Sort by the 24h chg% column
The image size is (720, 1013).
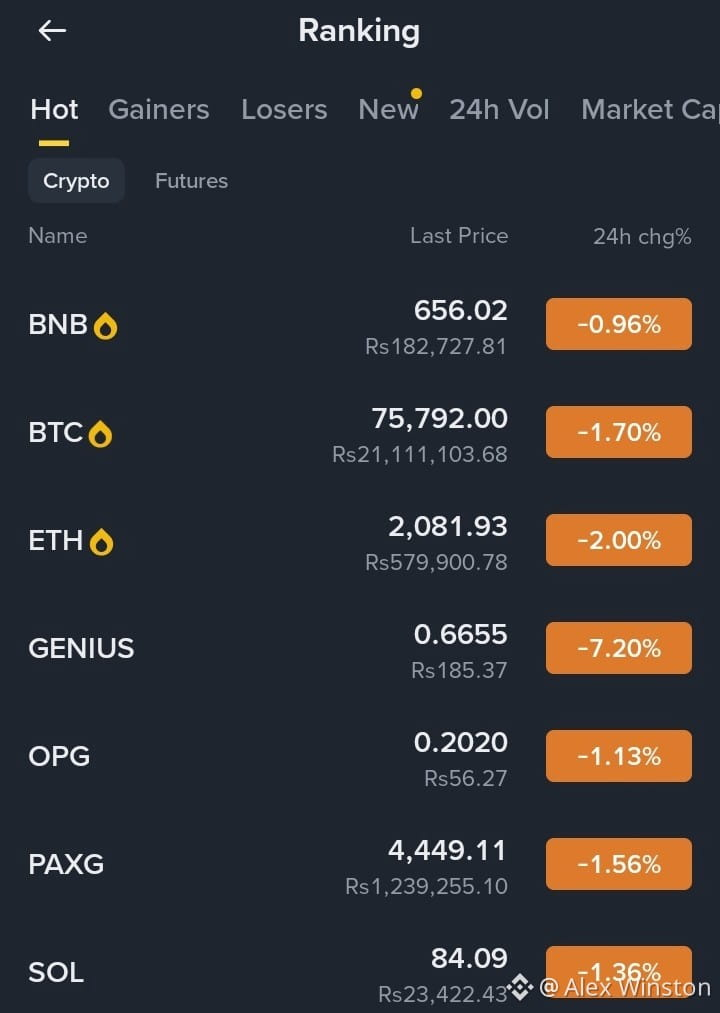coord(642,236)
